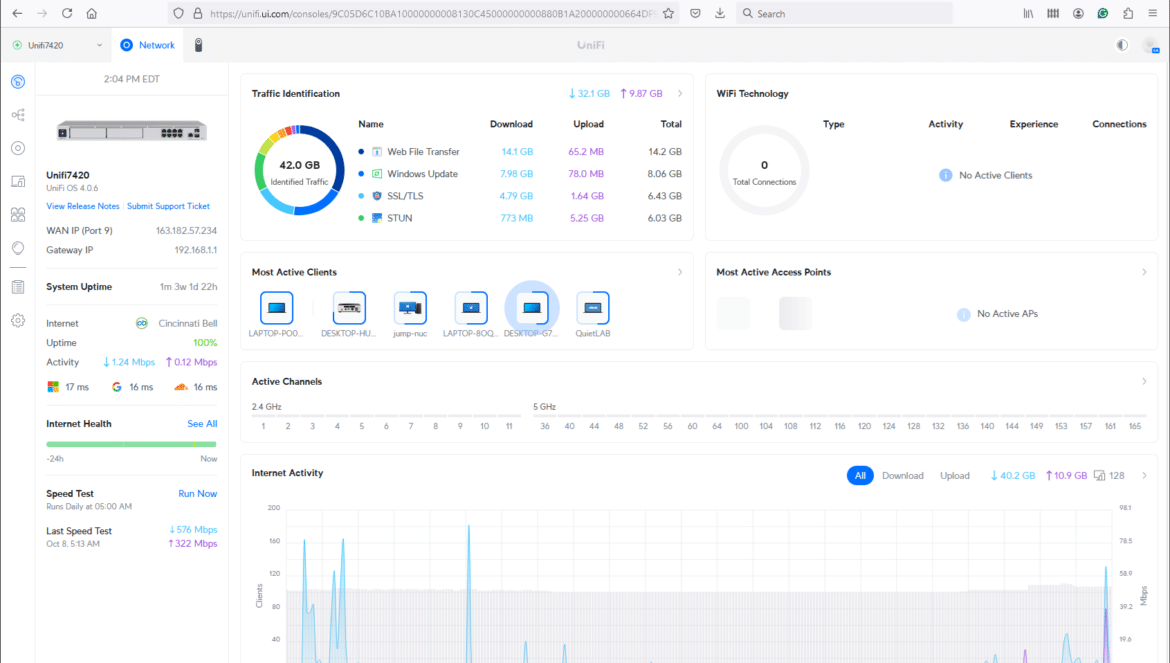Click the LAPTOP-8OQ client icon
This screenshot has width=1170, height=663.
pyautogui.click(x=470, y=307)
